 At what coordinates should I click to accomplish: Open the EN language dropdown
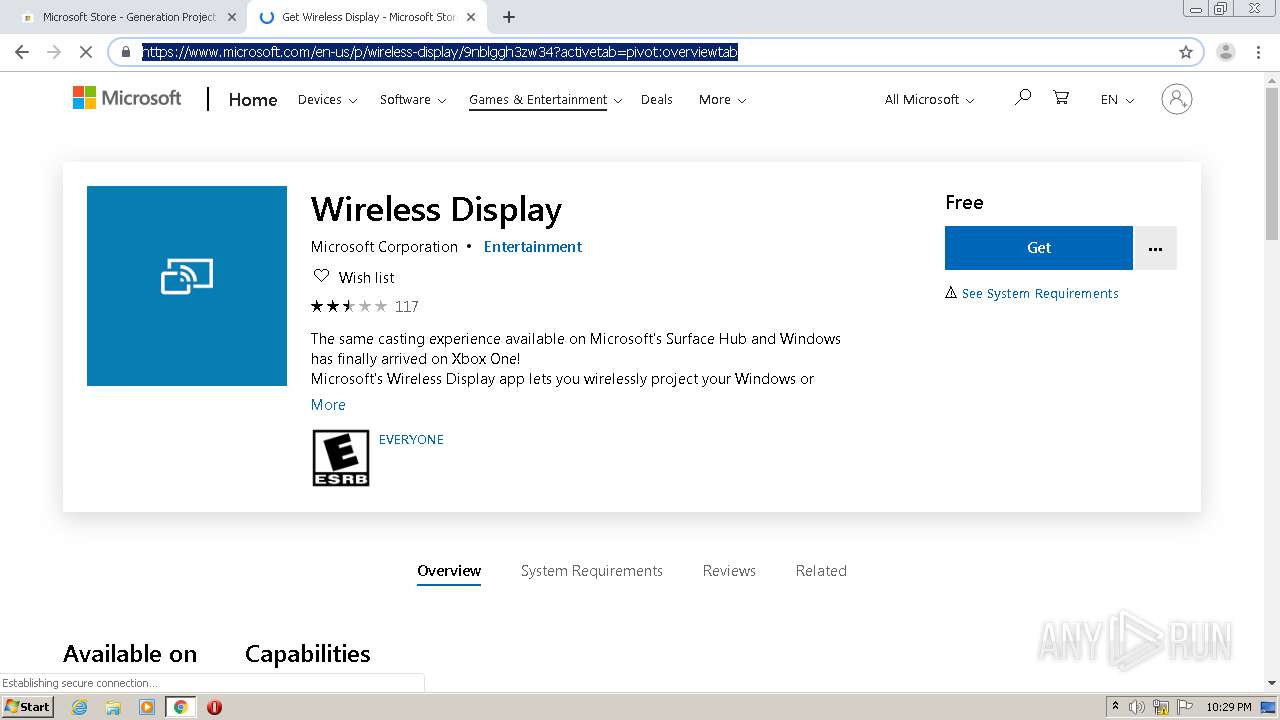1117,100
